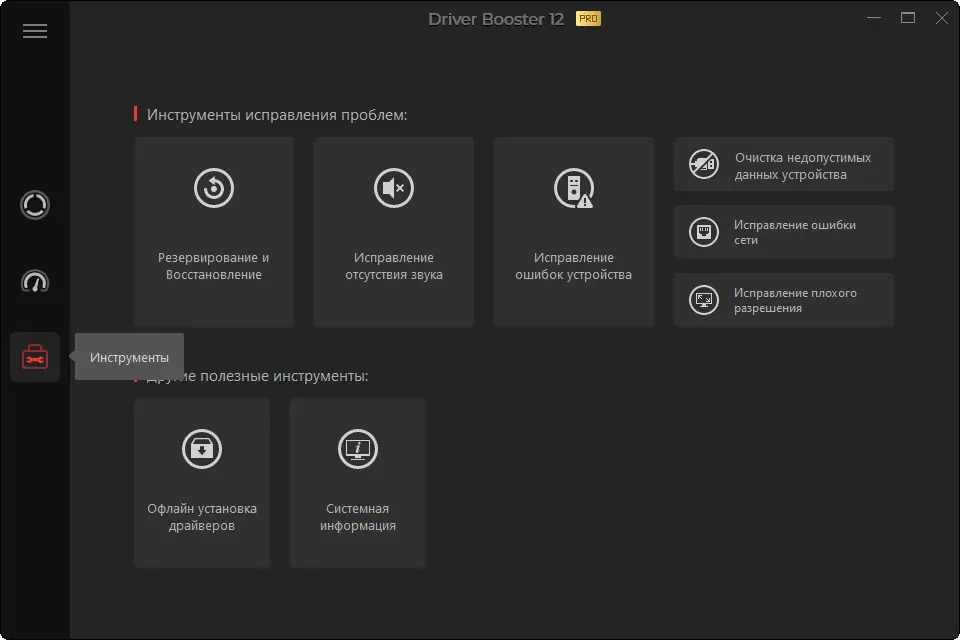Click the bad resolution fix icon
This screenshot has height=640, width=960.
704,300
